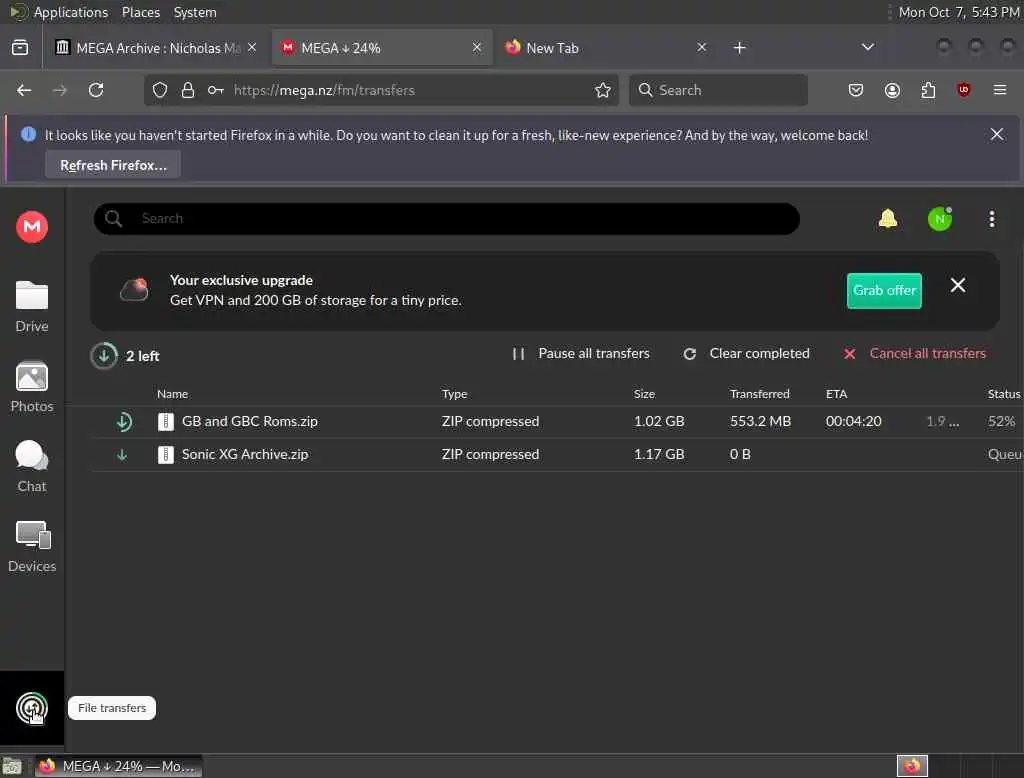
Task: Select the Sonic XG Archive.zip file name
Action: click(x=245, y=454)
